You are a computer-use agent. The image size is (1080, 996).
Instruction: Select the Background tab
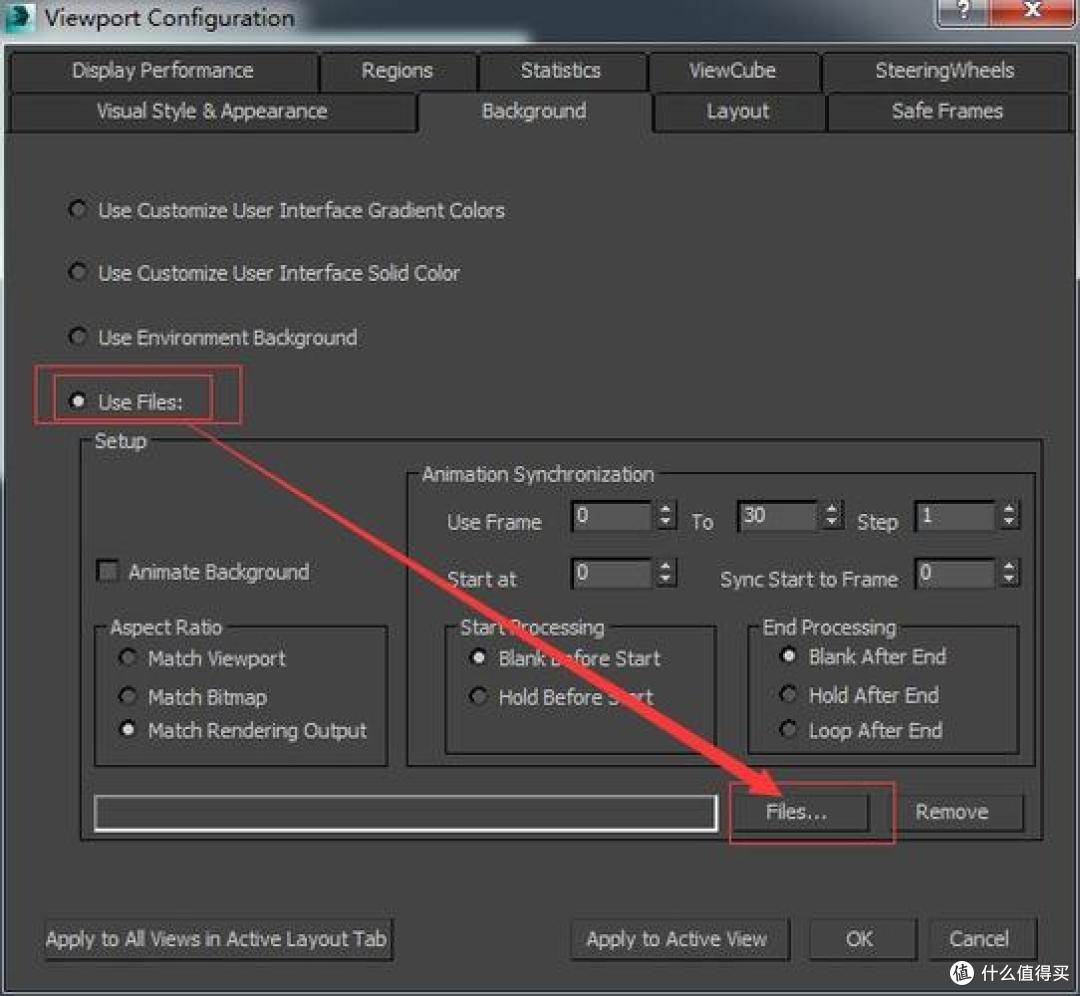click(534, 112)
